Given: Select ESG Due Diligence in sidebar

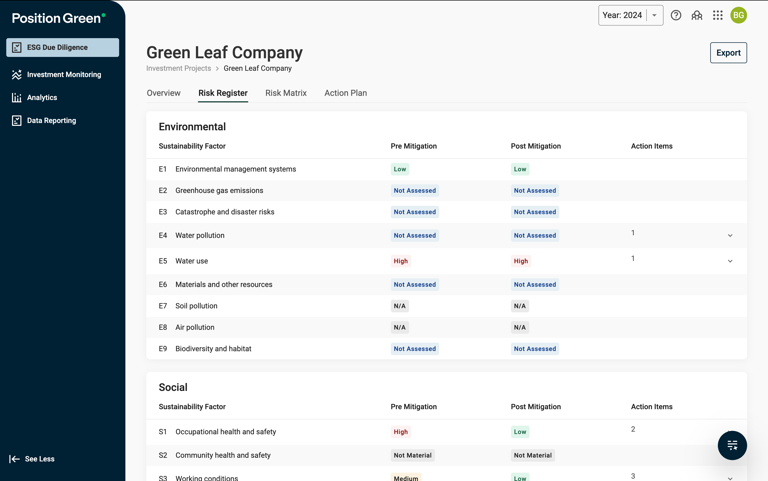Looking at the screenshot, I should pyautogui.click(x=63, y=48).
